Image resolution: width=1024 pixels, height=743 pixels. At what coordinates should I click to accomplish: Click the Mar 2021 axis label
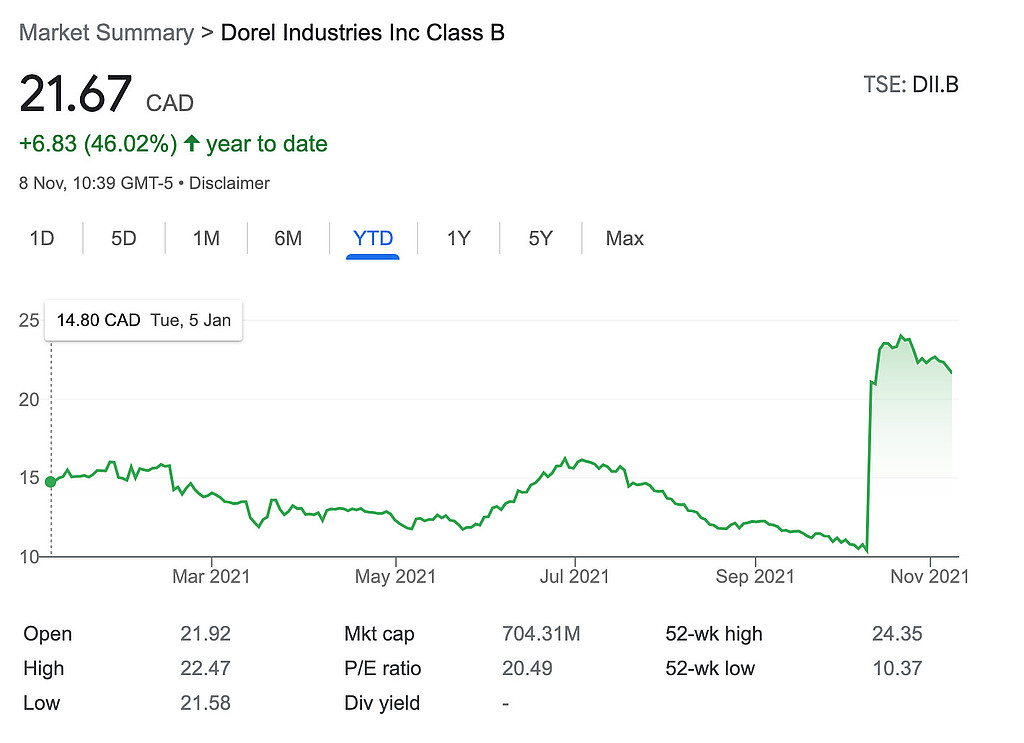coord(211,576)
